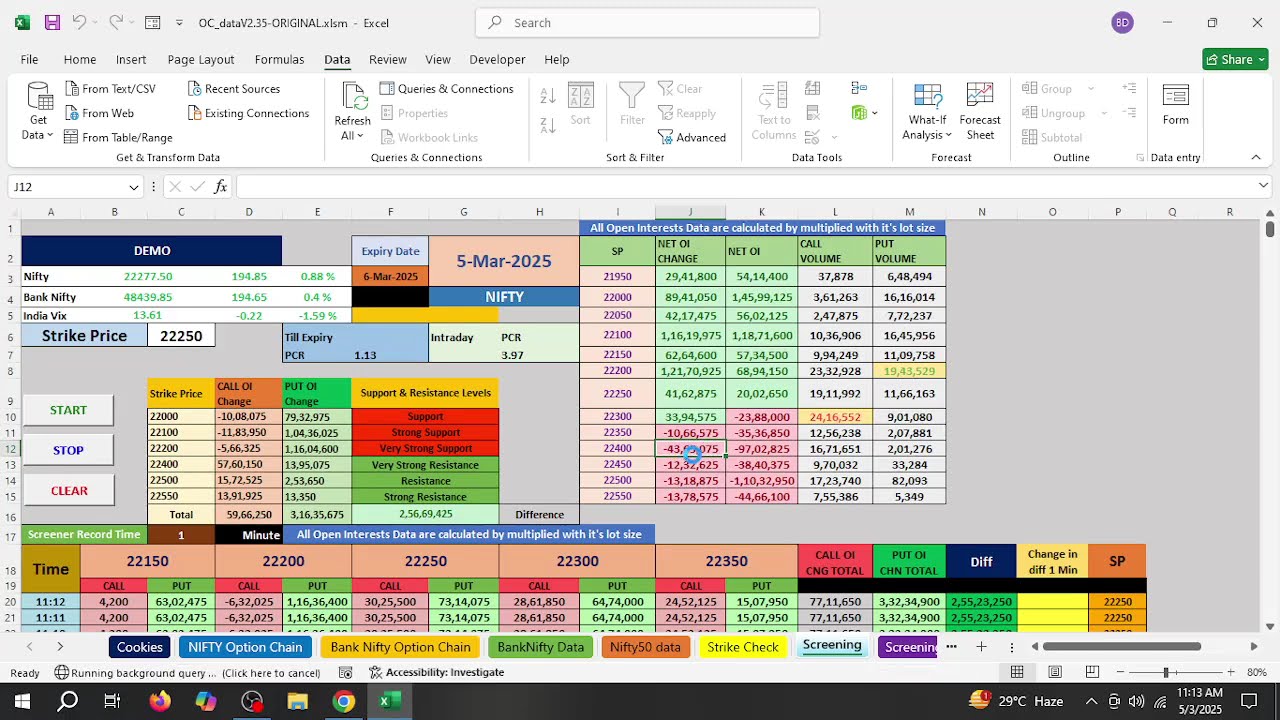
Task: Select the NIFTY Option Chain sheet
Action: pos(245,647)
